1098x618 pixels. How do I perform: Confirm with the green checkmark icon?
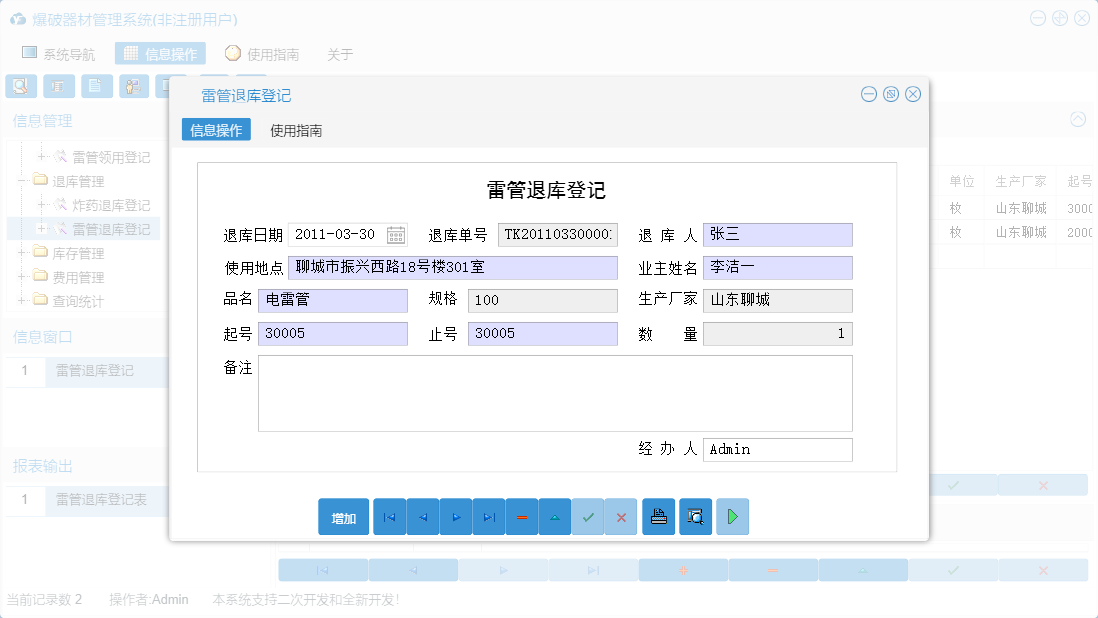pyautogui.click(x=588, y=517)
